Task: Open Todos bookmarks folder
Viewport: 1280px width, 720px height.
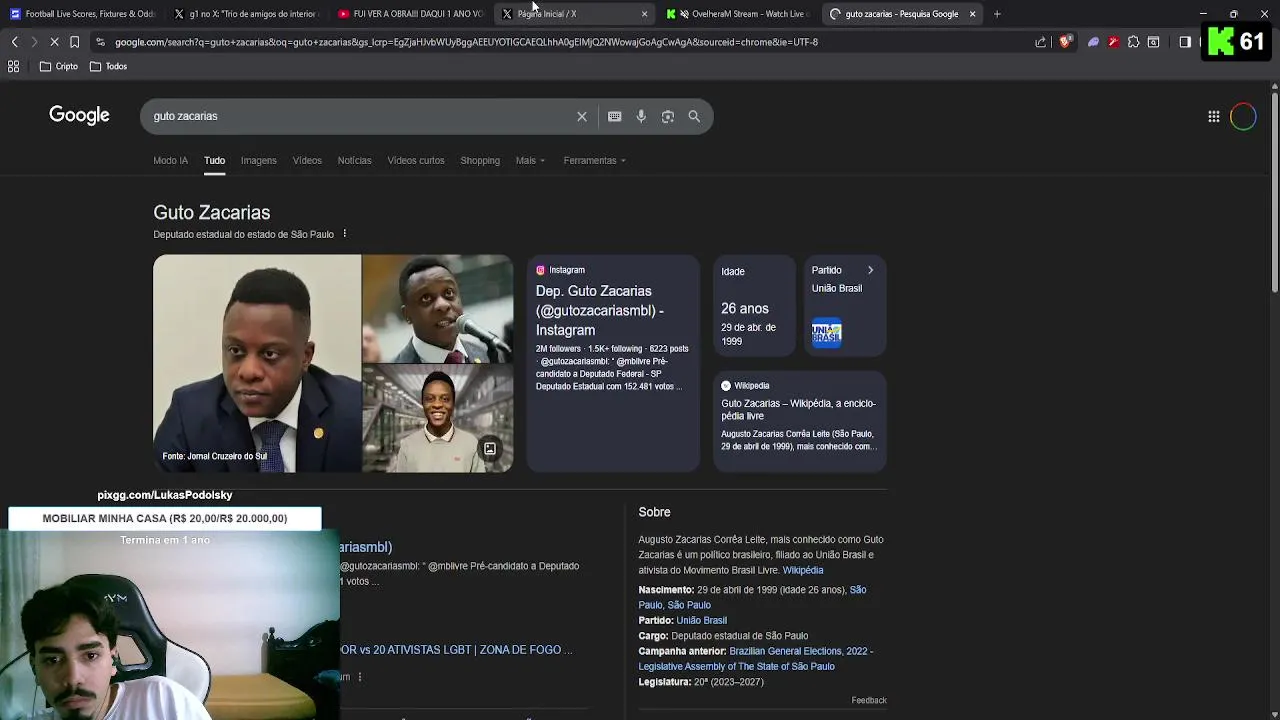Action: coord(108,66)
